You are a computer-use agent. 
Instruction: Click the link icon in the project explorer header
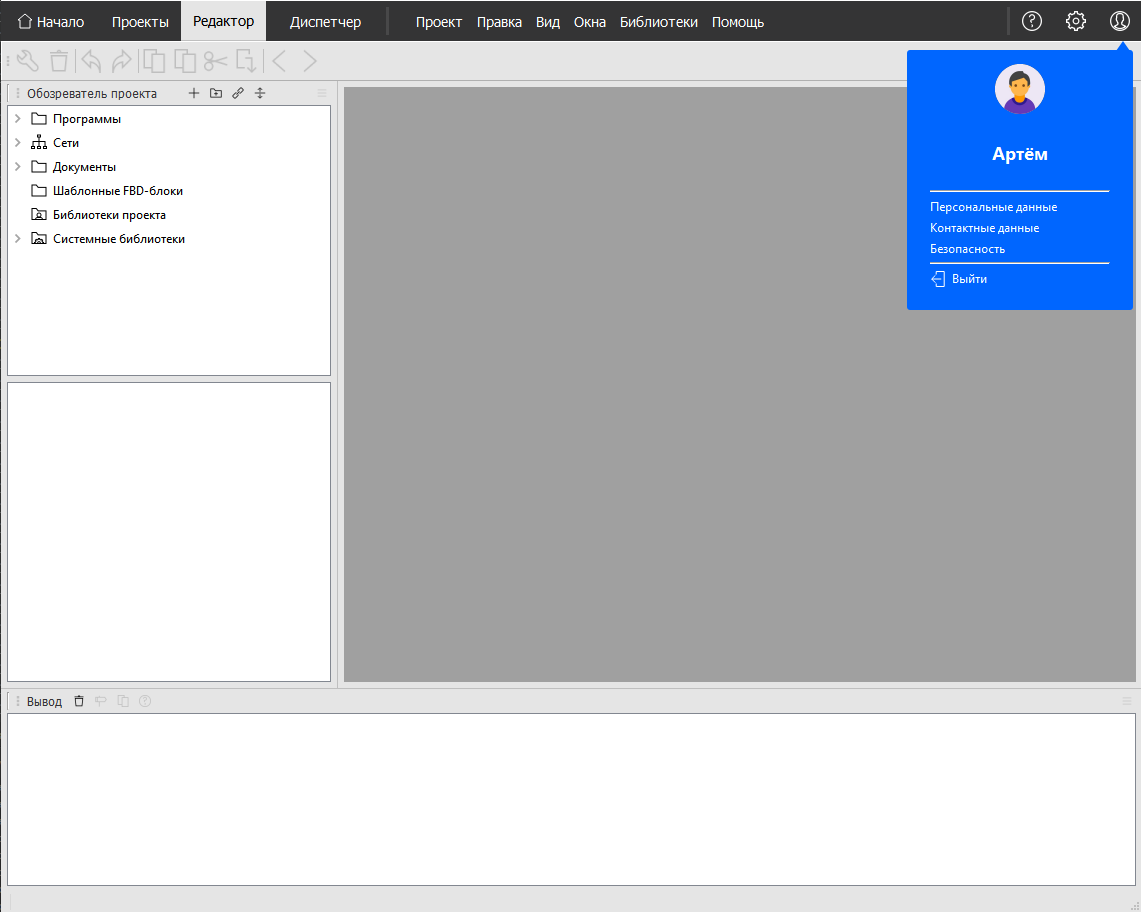238,93
